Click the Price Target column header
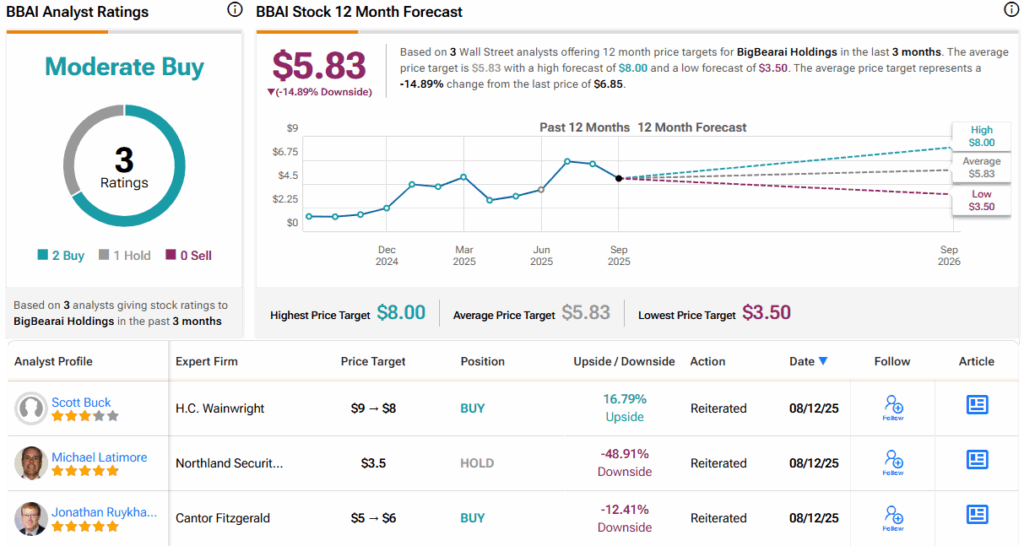Screen dimensions: 1024x546 [x=375, y=361]
